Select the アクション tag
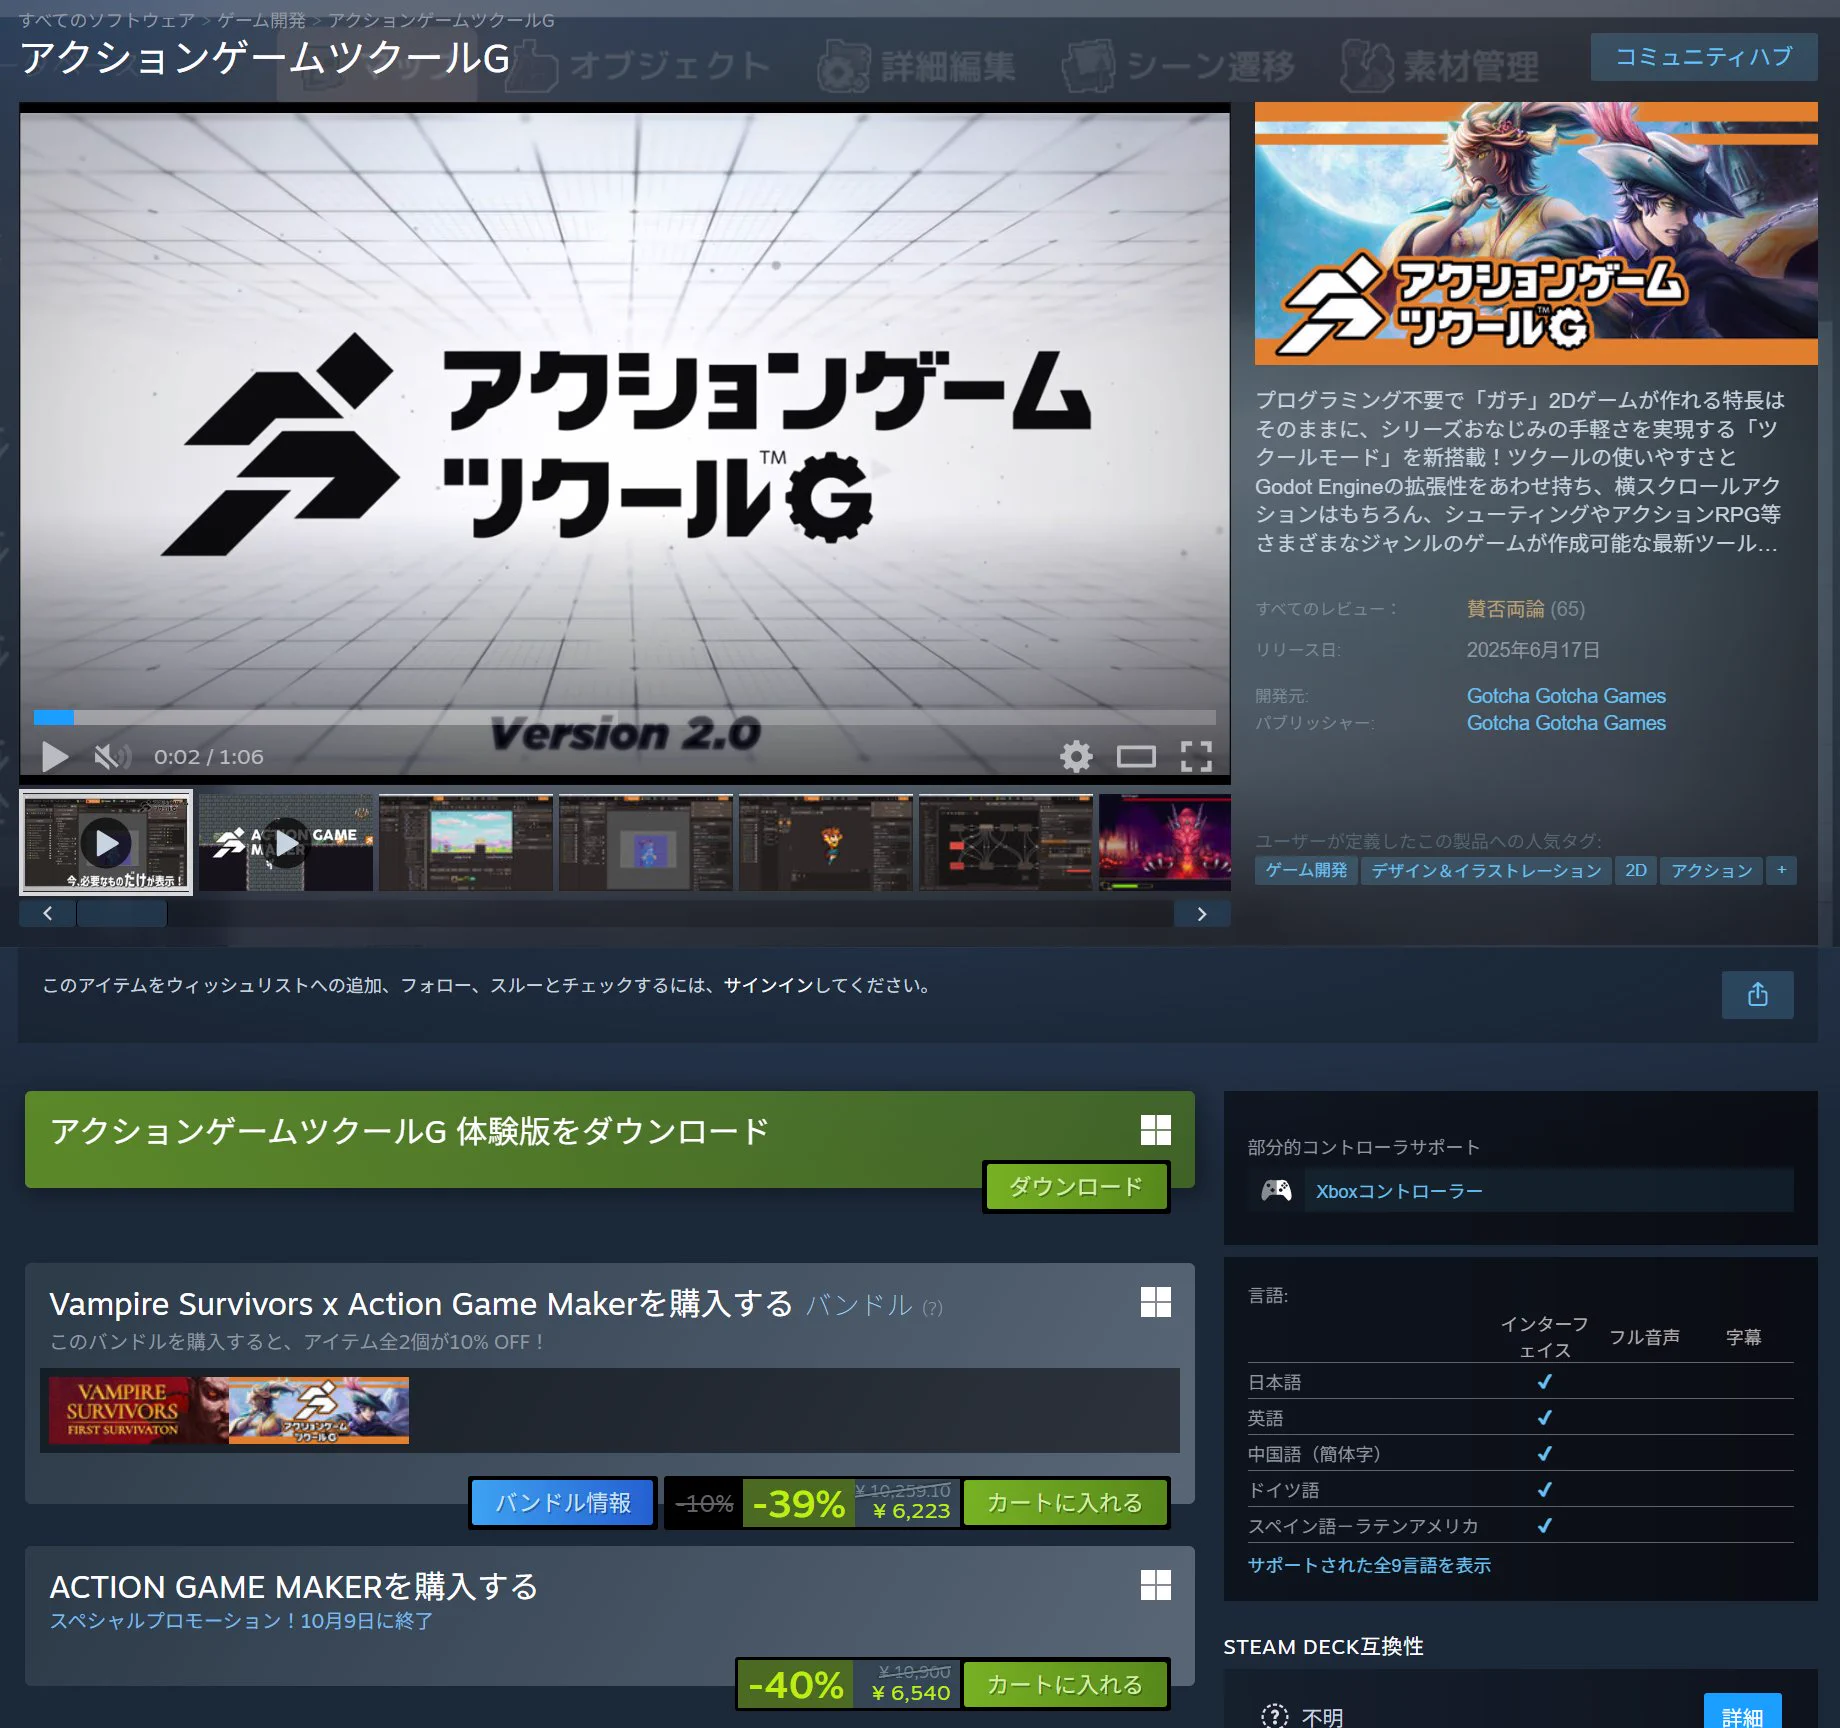Image resolution: width=1840 pixels, height=1728 pixels. tap(1711, 871)
